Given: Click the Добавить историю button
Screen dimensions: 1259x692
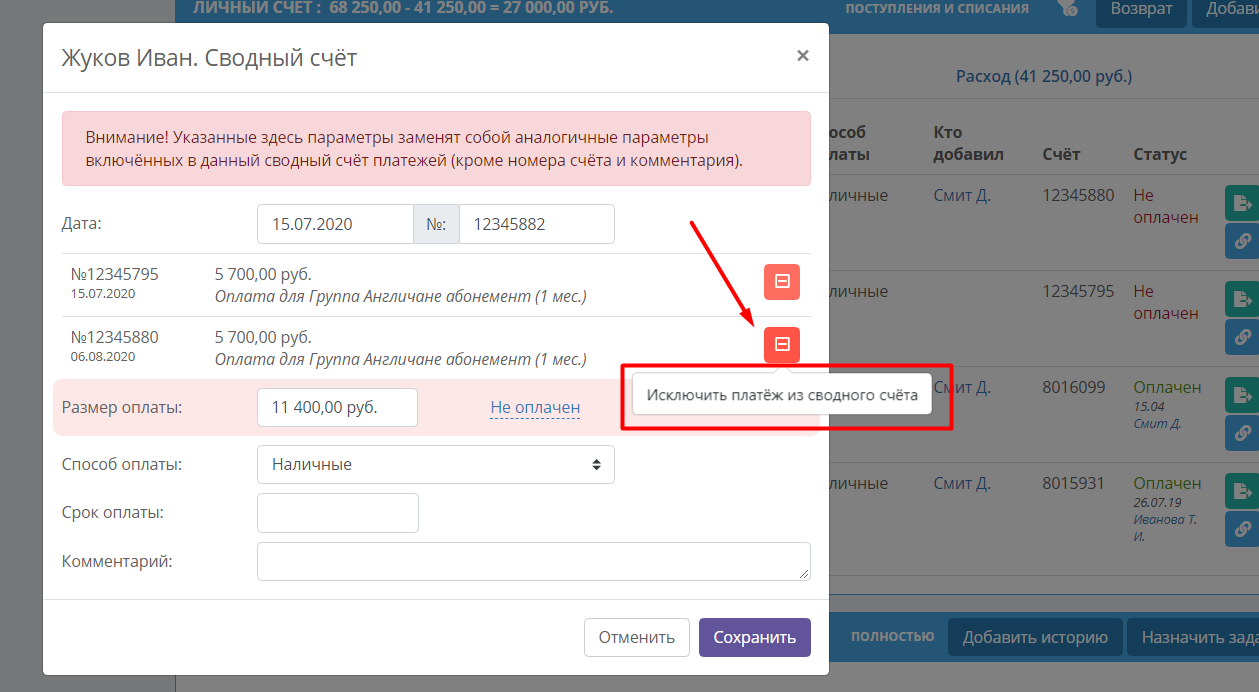Looking at the screenshot, I should pos(1035,637).
